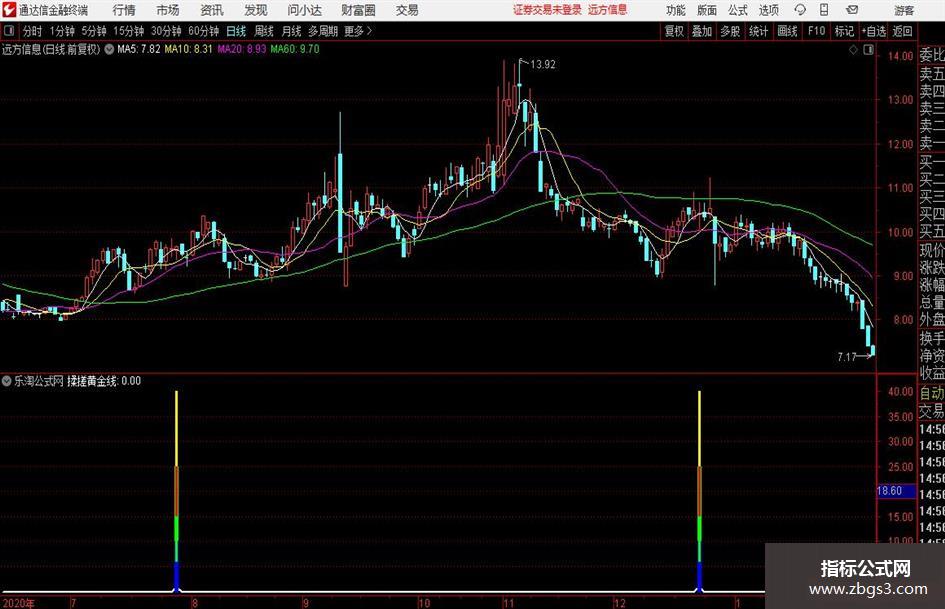Click the 统计 statistics toolbar button
The width and height of the screenshot is (945, 609).
[x=758, y=31]
